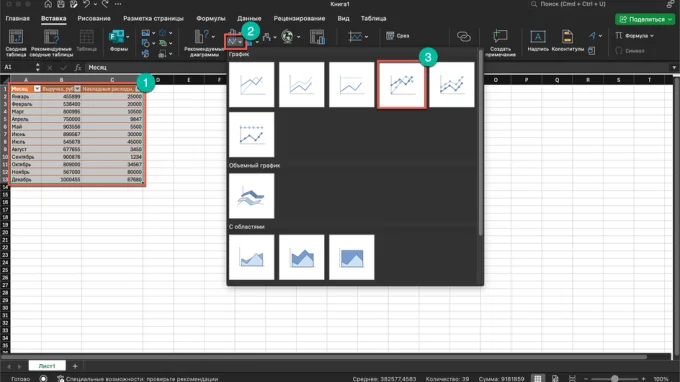Click the zoom out minus button
The height and width of the screenshot is (382, 680).
tap(586, 379)
